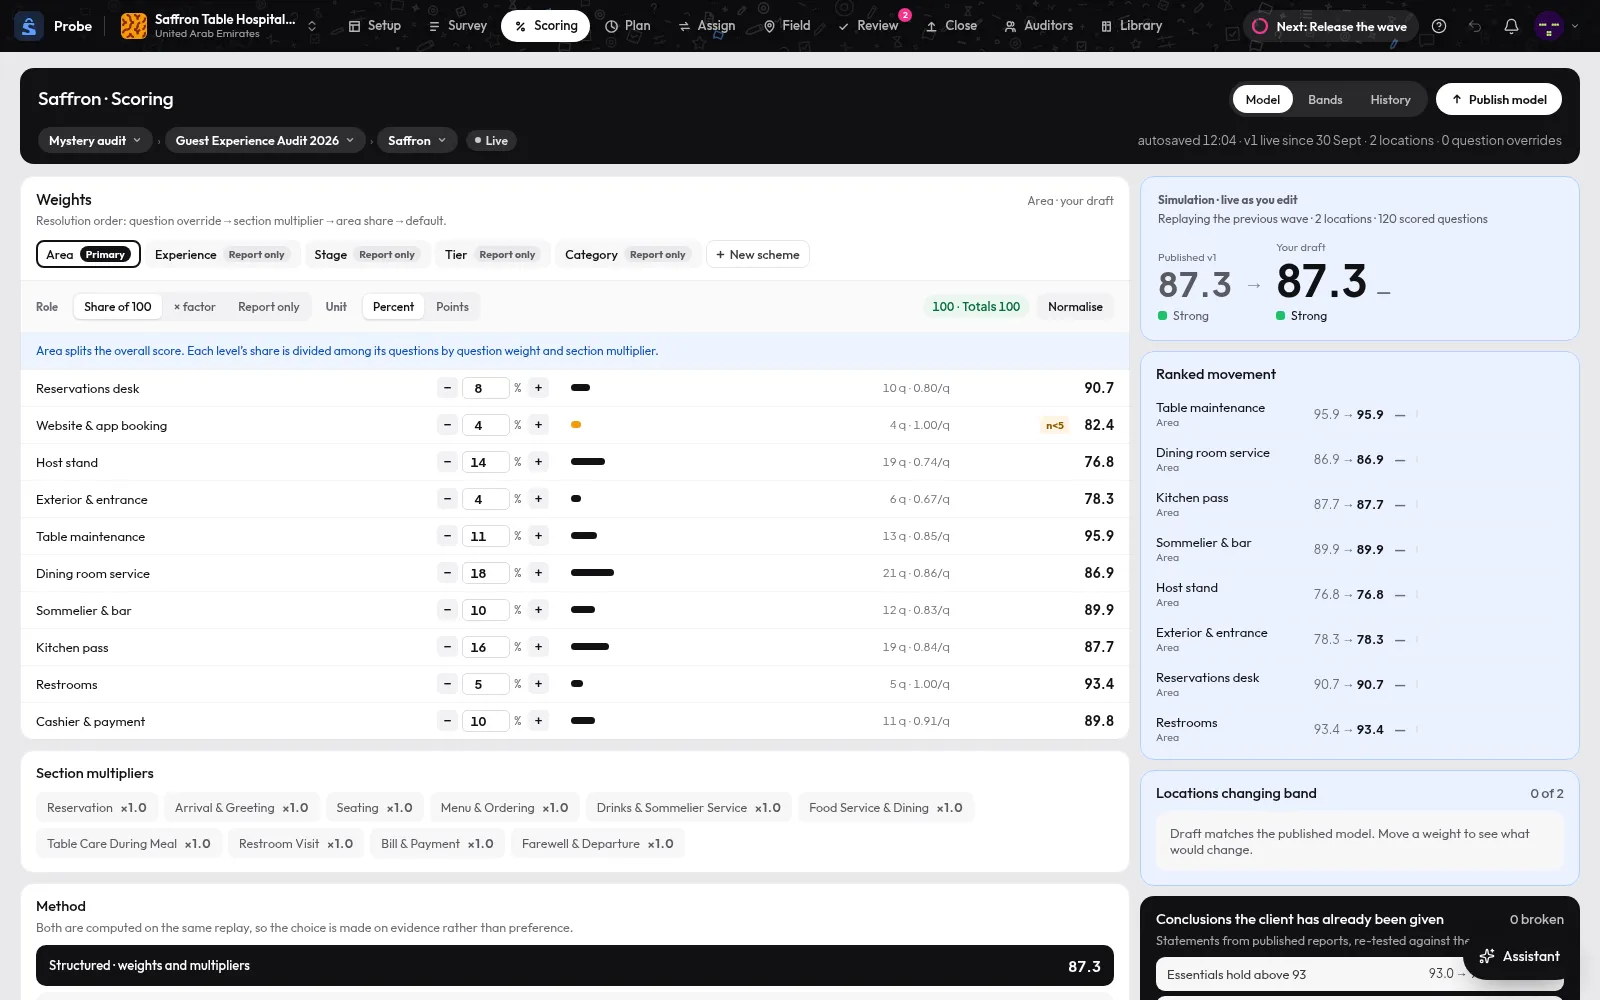Expand the Mystery audit dropdown

coord(95,140)
